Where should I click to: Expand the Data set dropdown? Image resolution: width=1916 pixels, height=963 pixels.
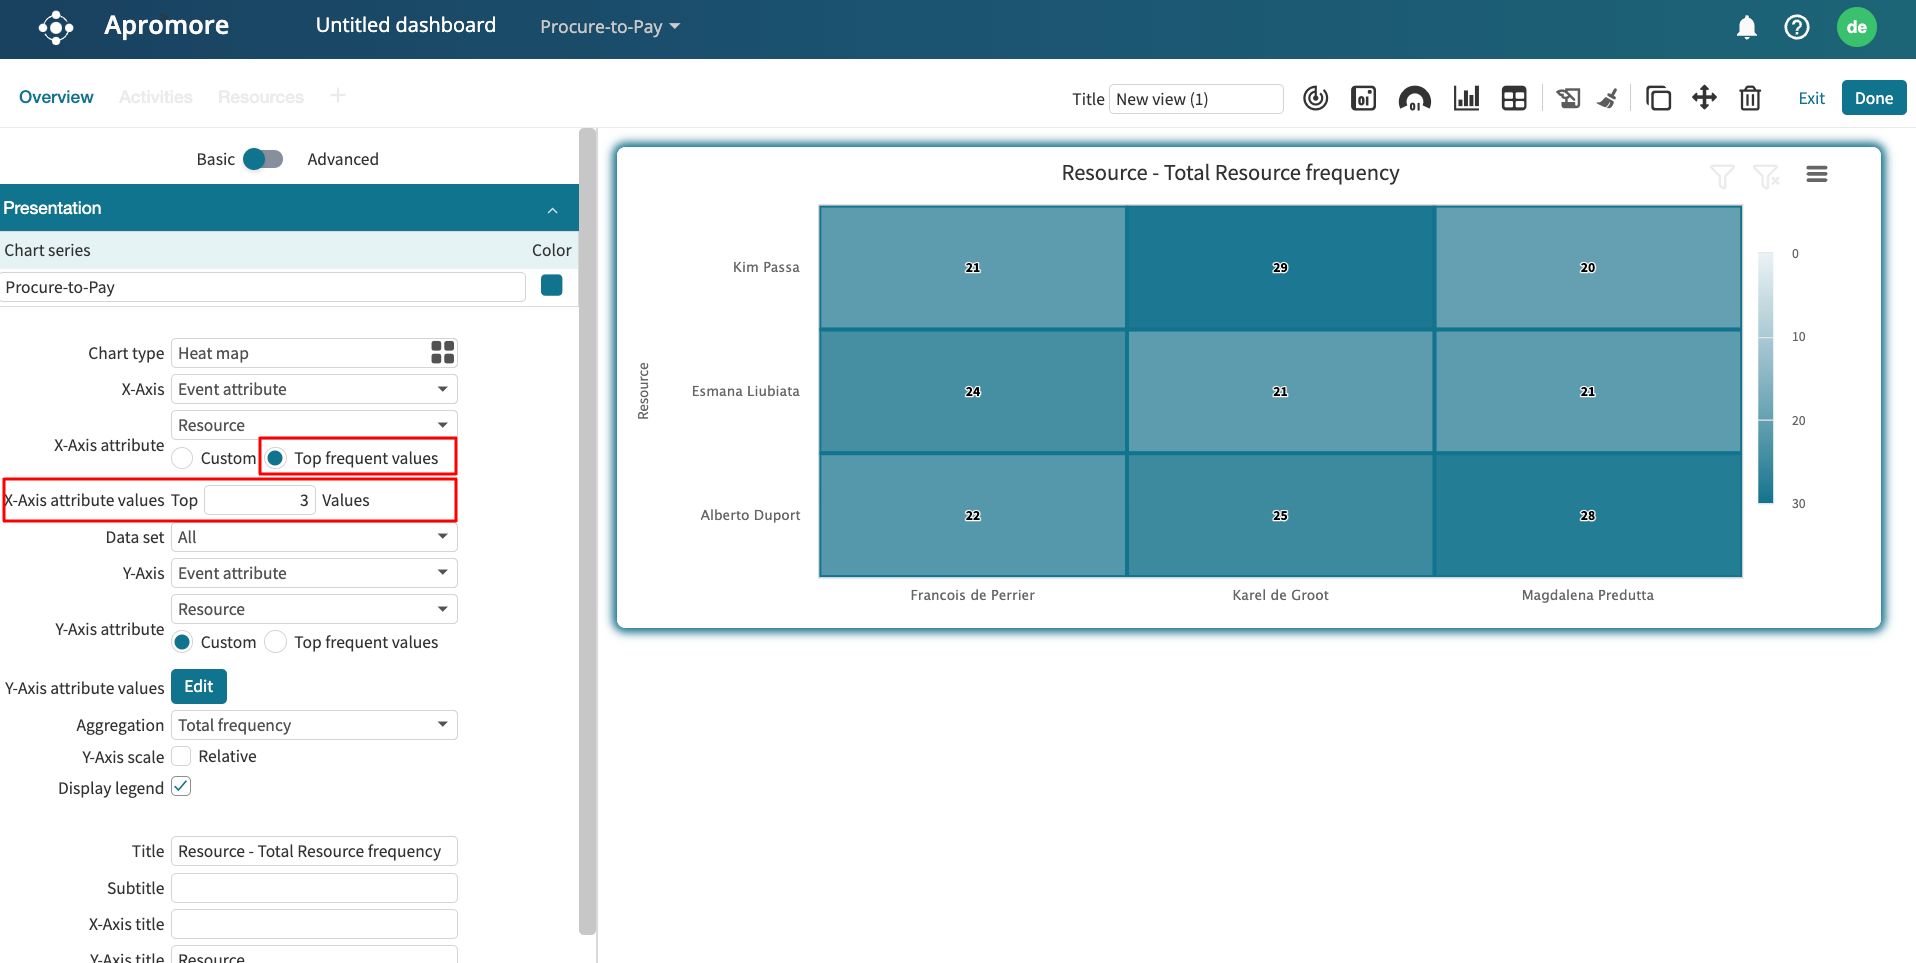(314, 537)
